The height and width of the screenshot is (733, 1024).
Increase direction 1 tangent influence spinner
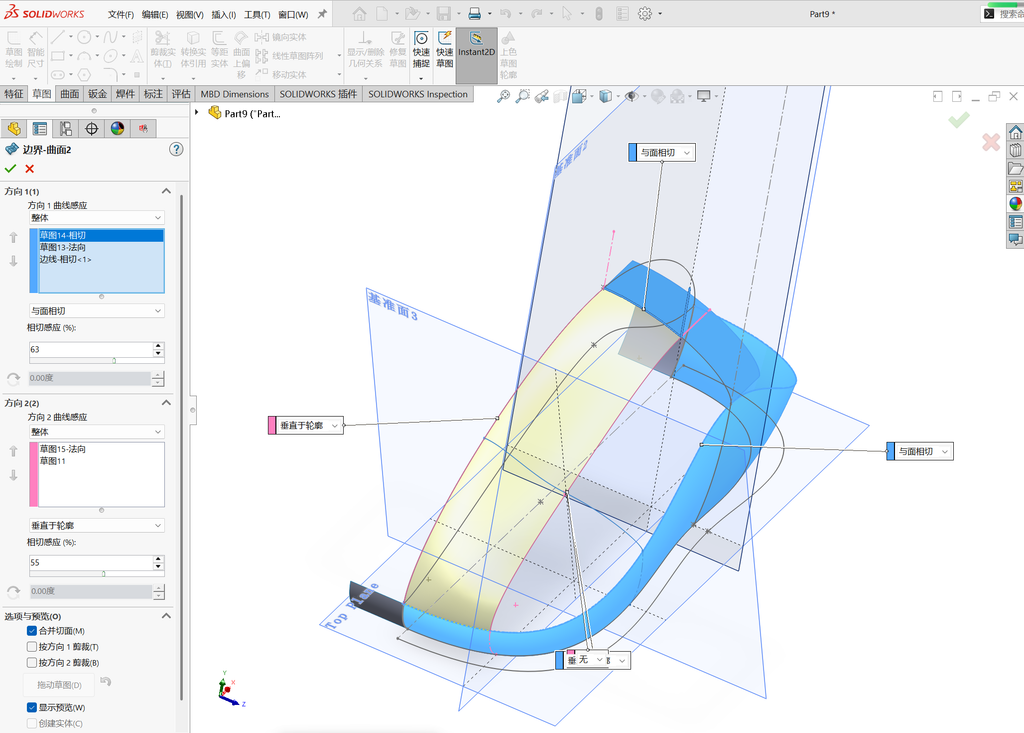tap(158, 346)
